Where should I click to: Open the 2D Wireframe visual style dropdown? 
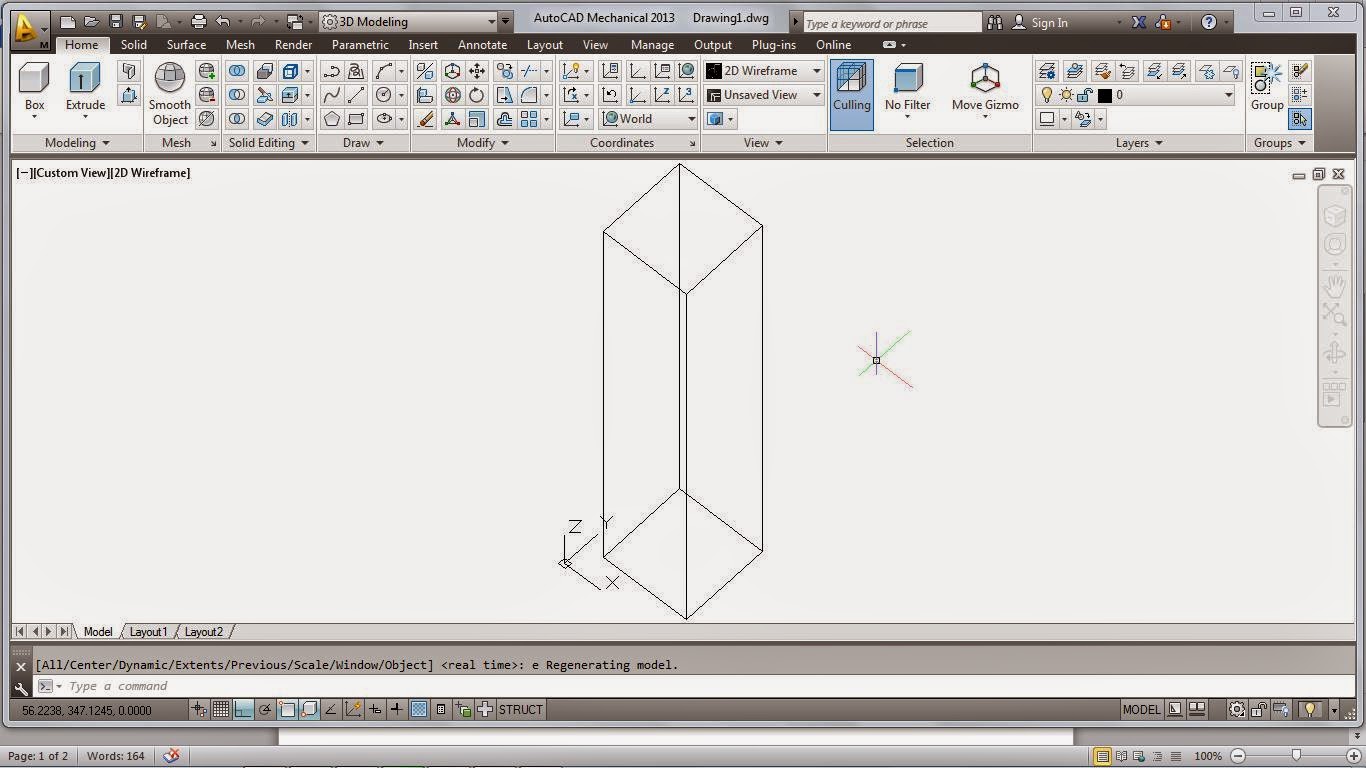(x=815, y=70)
